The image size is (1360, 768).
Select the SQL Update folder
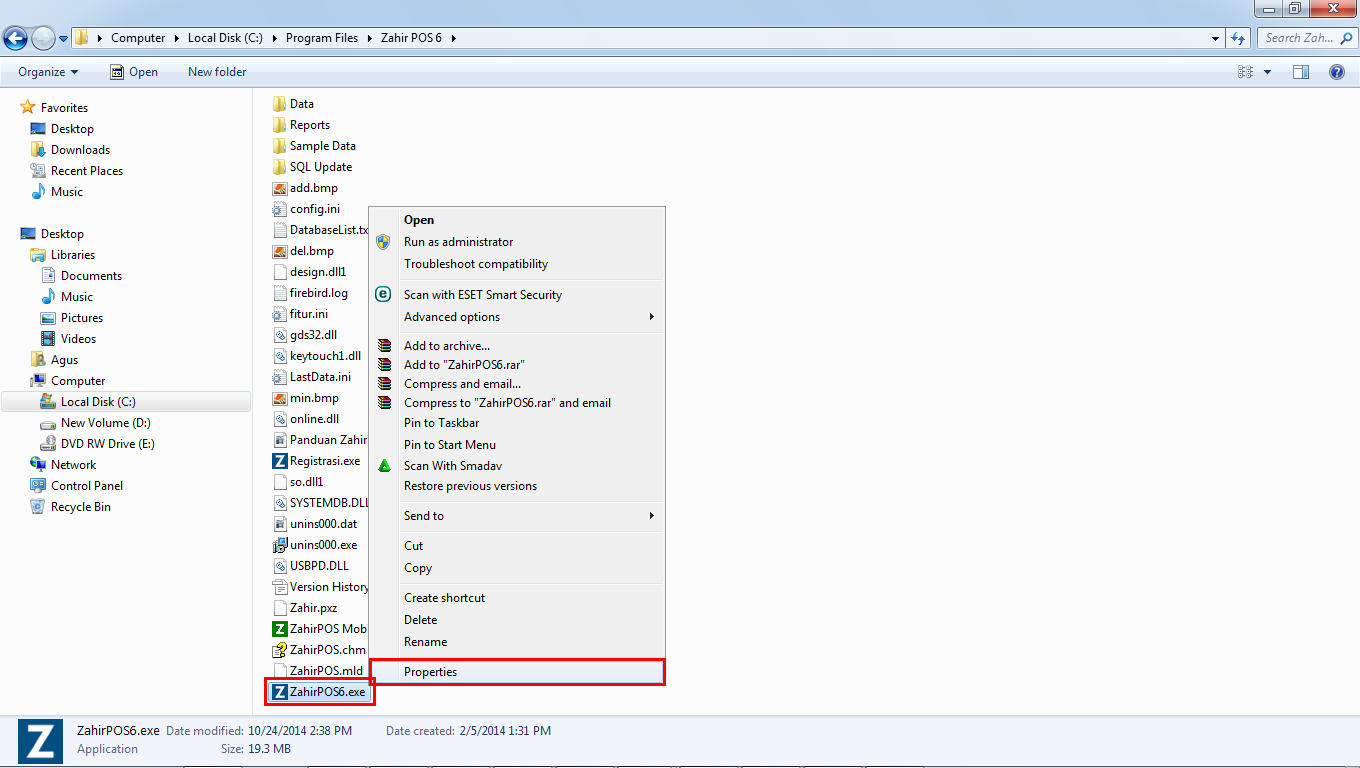point(312,167)
